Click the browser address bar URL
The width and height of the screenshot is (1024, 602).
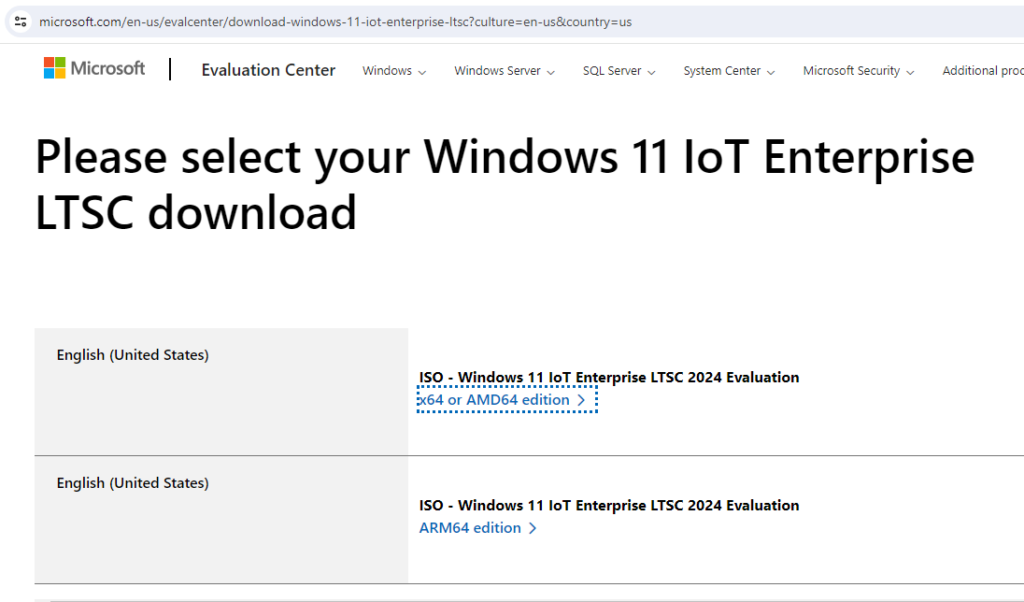coord(335,22)
